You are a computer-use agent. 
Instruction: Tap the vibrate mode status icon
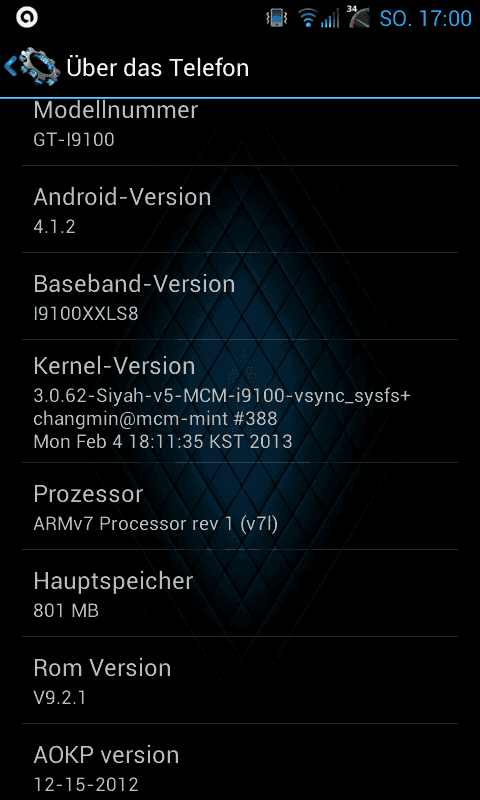coord(277,18)
